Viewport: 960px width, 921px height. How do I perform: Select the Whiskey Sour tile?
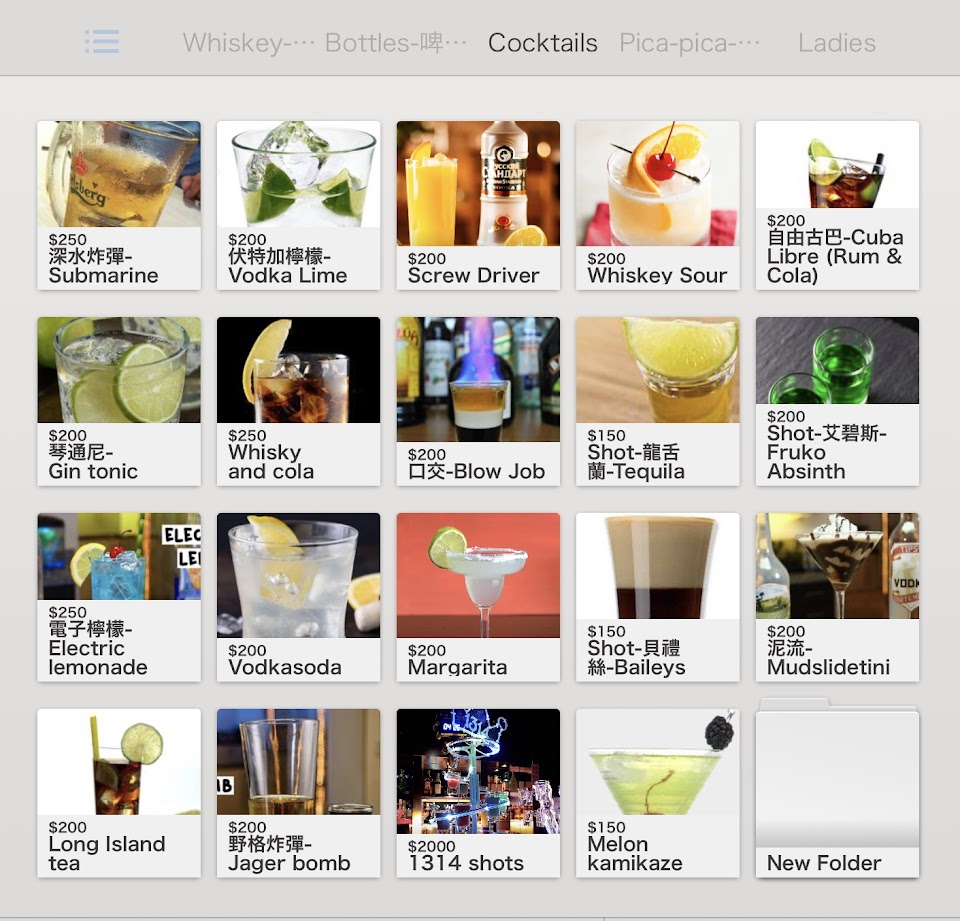658,205
